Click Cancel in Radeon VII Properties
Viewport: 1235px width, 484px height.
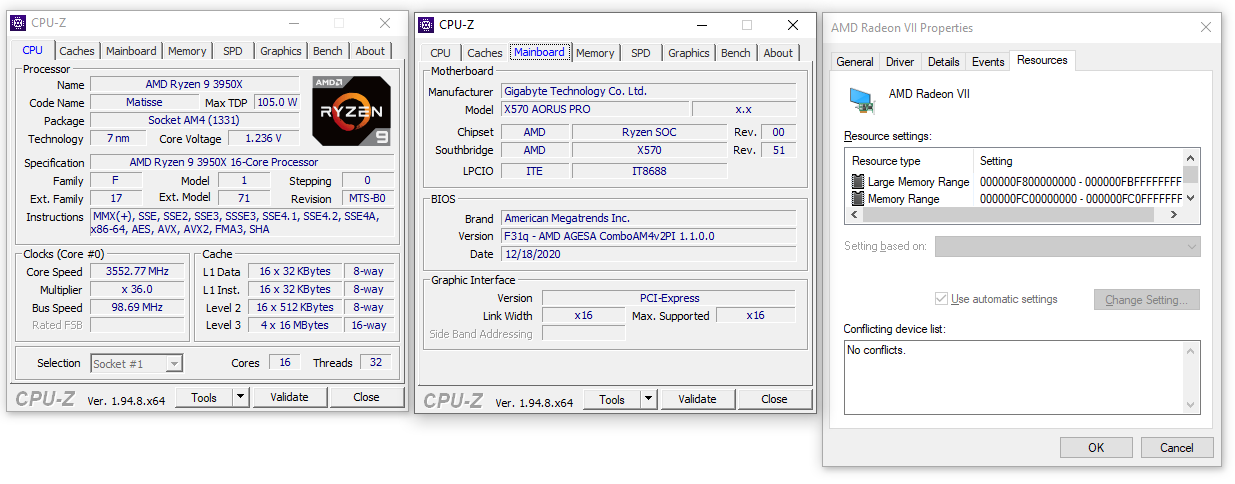[x=1177, y=447]
